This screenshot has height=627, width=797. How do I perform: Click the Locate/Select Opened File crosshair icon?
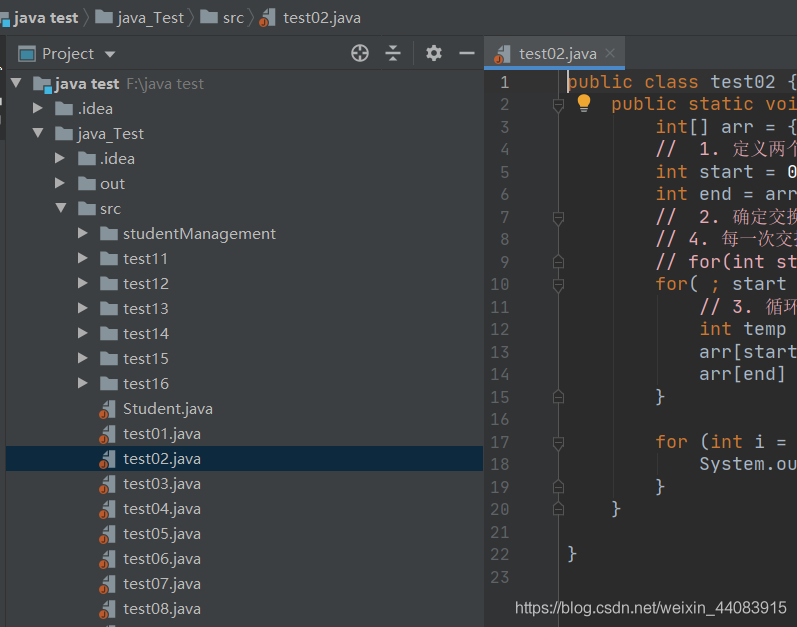coord(360,53)
